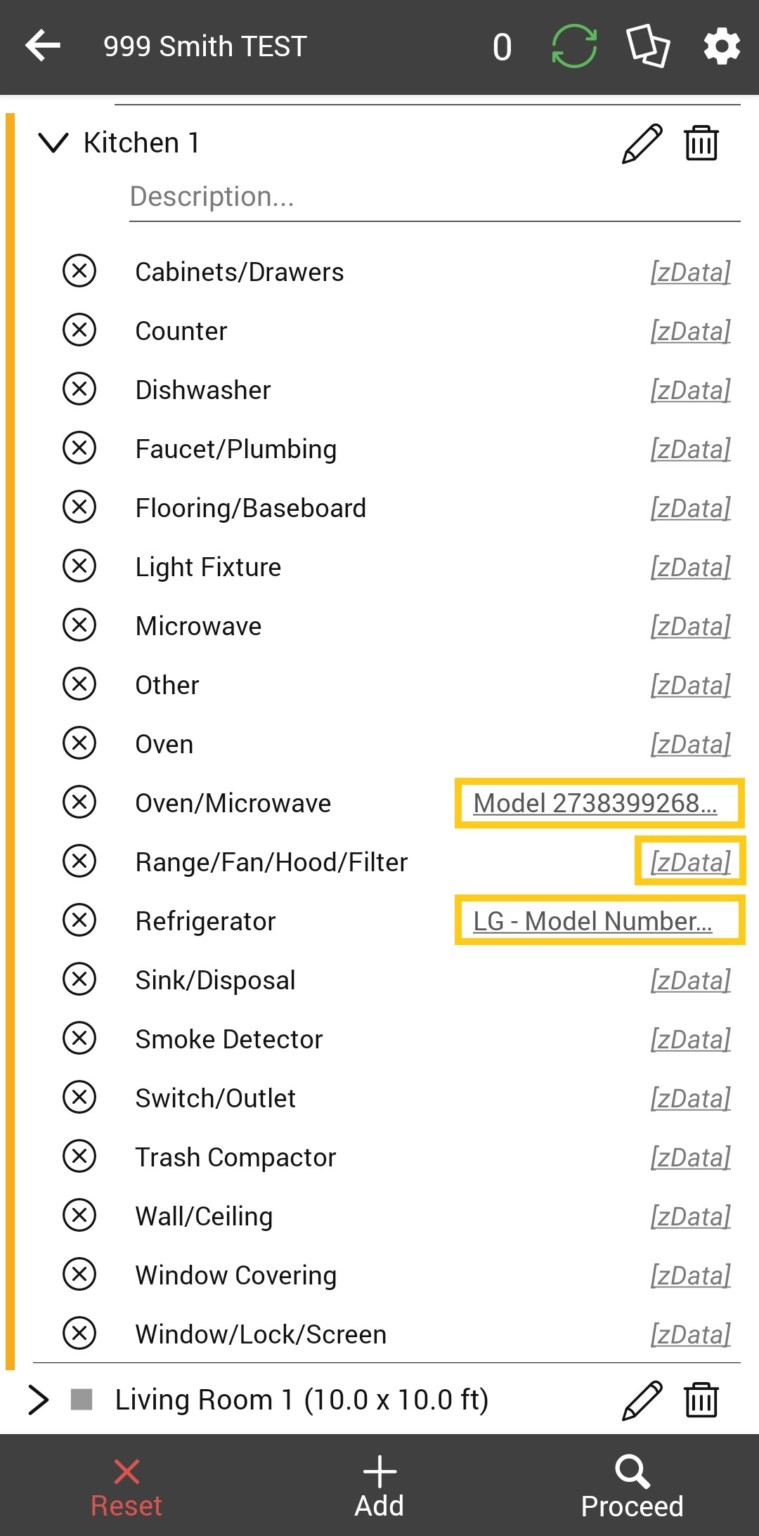The width and height of the screenshot is (759, 1536).
Task: Expand the Living Room 1 section
Action: [x=38, y=1399]
